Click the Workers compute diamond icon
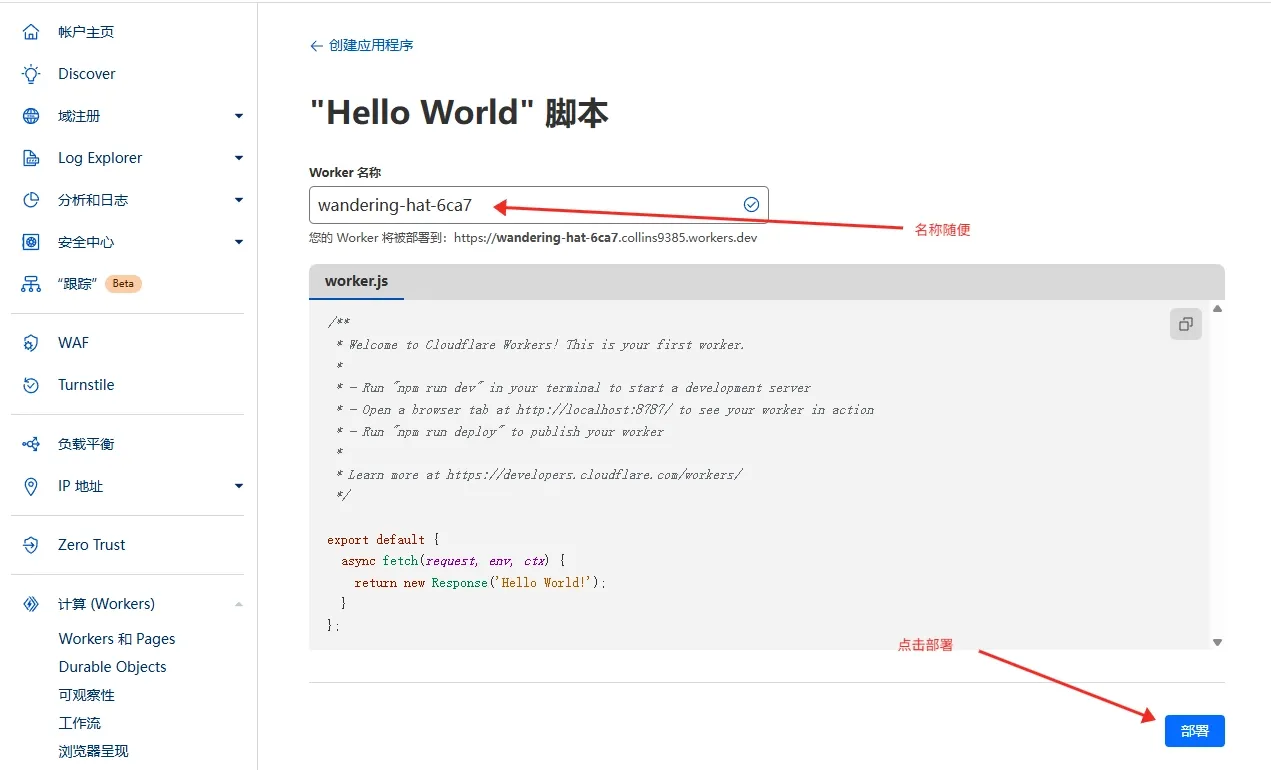 [x=31, y=604]
